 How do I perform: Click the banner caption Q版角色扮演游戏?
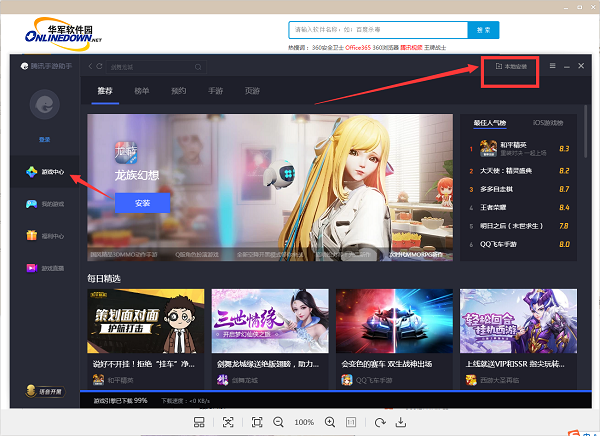197,254
